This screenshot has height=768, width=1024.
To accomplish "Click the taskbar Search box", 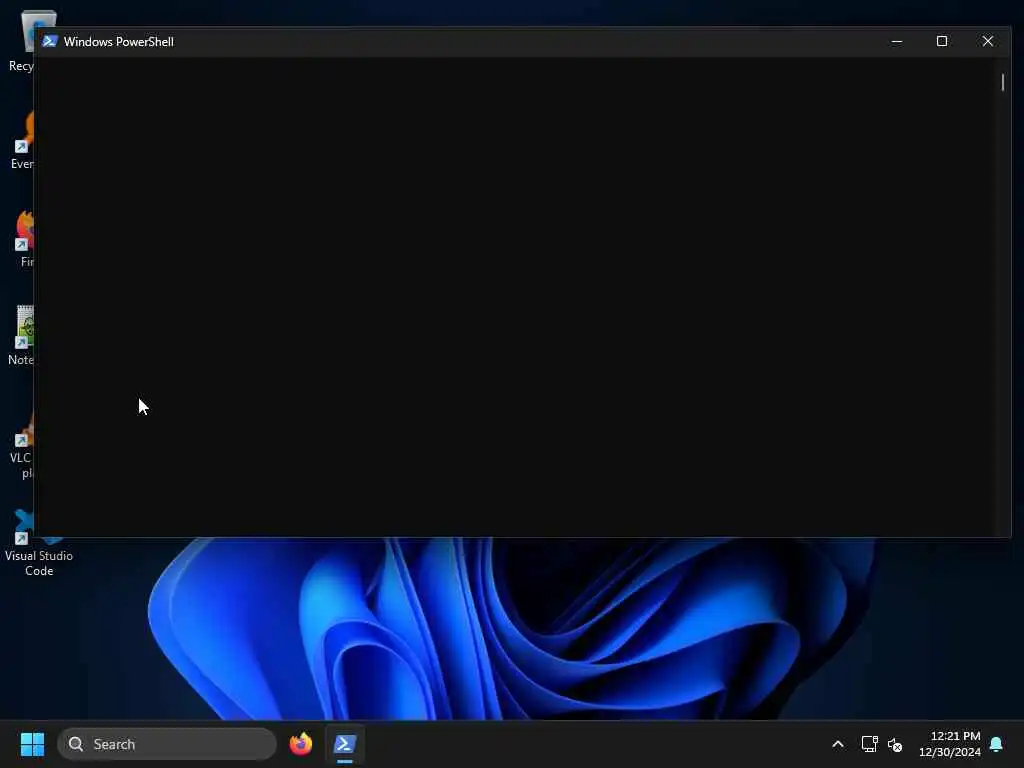I will tap(167, 744).
